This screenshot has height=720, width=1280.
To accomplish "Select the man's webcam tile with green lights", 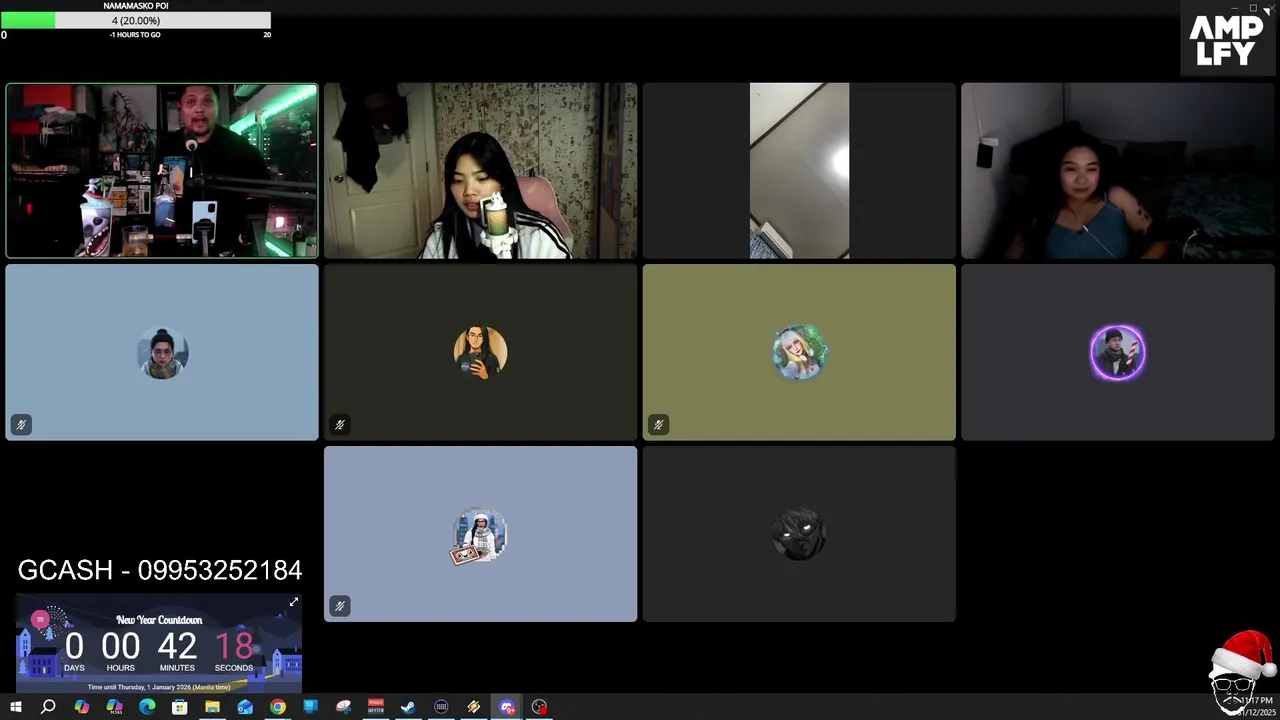I will click(x=162, y=171).
